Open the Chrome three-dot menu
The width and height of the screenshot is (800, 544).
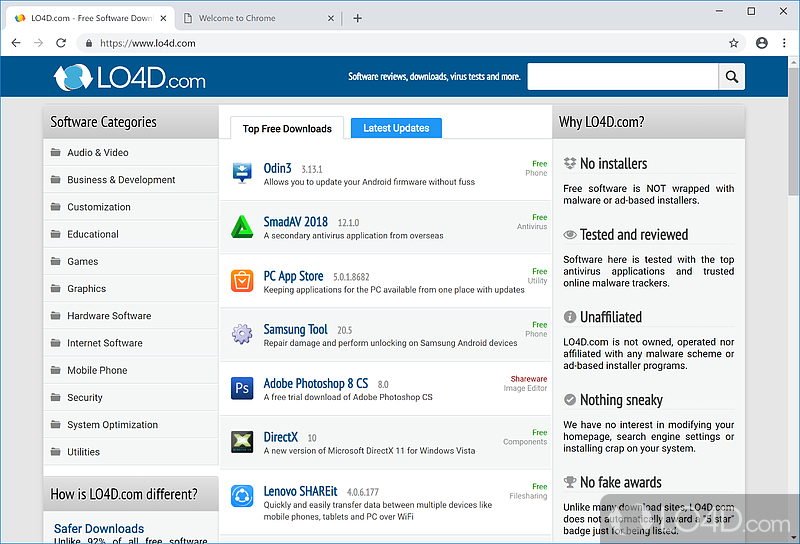pos(784,43)
